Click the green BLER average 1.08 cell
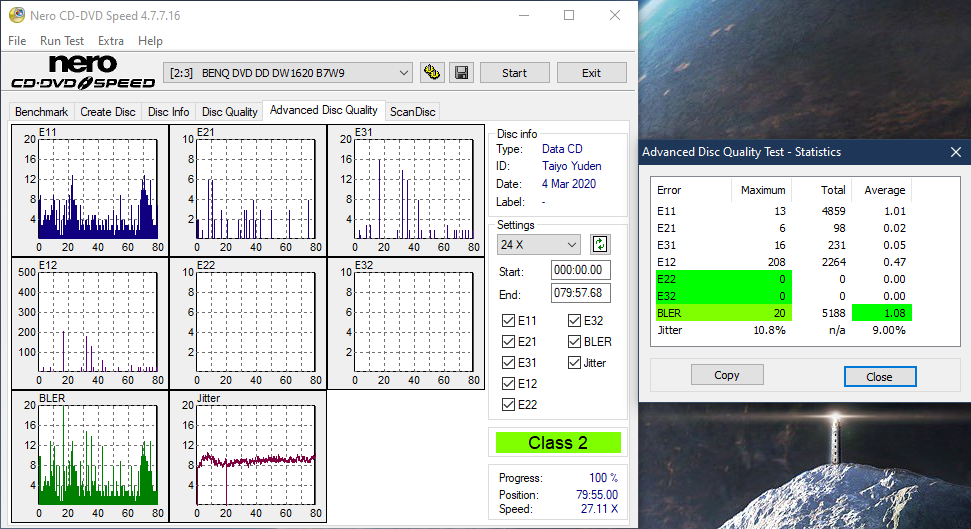 [882, 313]
